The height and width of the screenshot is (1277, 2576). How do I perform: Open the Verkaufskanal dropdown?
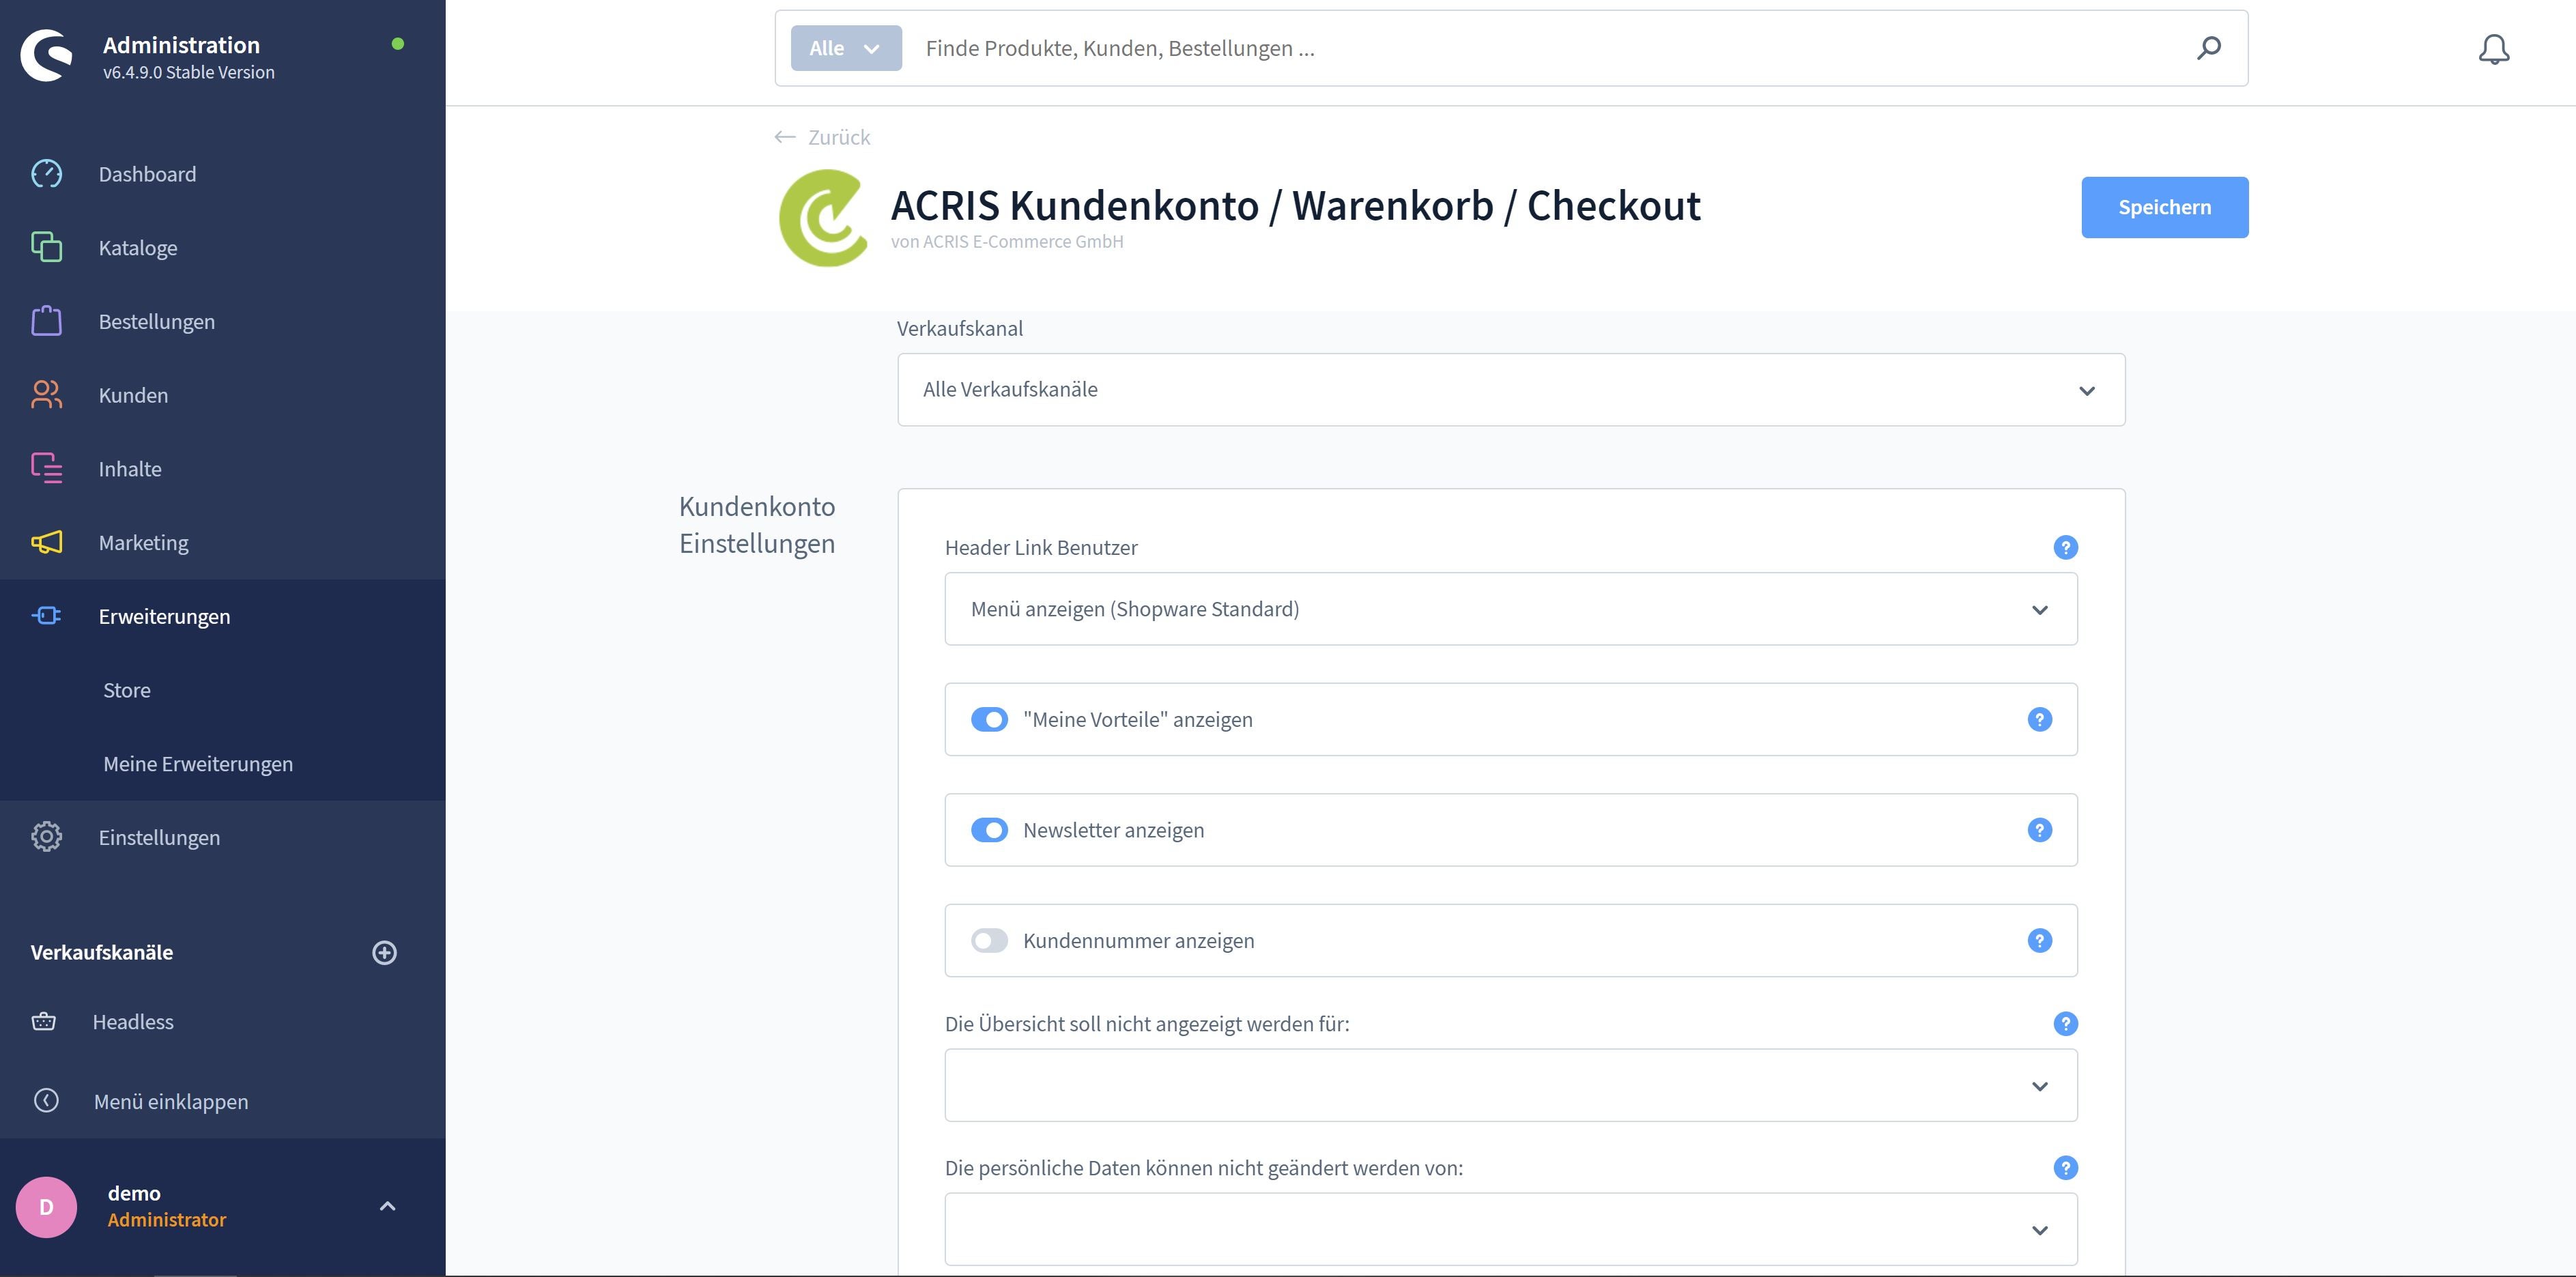pos(1511,389)
